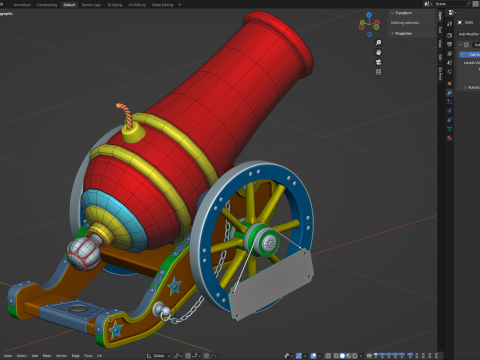Screen dimensions: 480x360
Task: Open Particles properties tab
Action: tap(449, 102)
